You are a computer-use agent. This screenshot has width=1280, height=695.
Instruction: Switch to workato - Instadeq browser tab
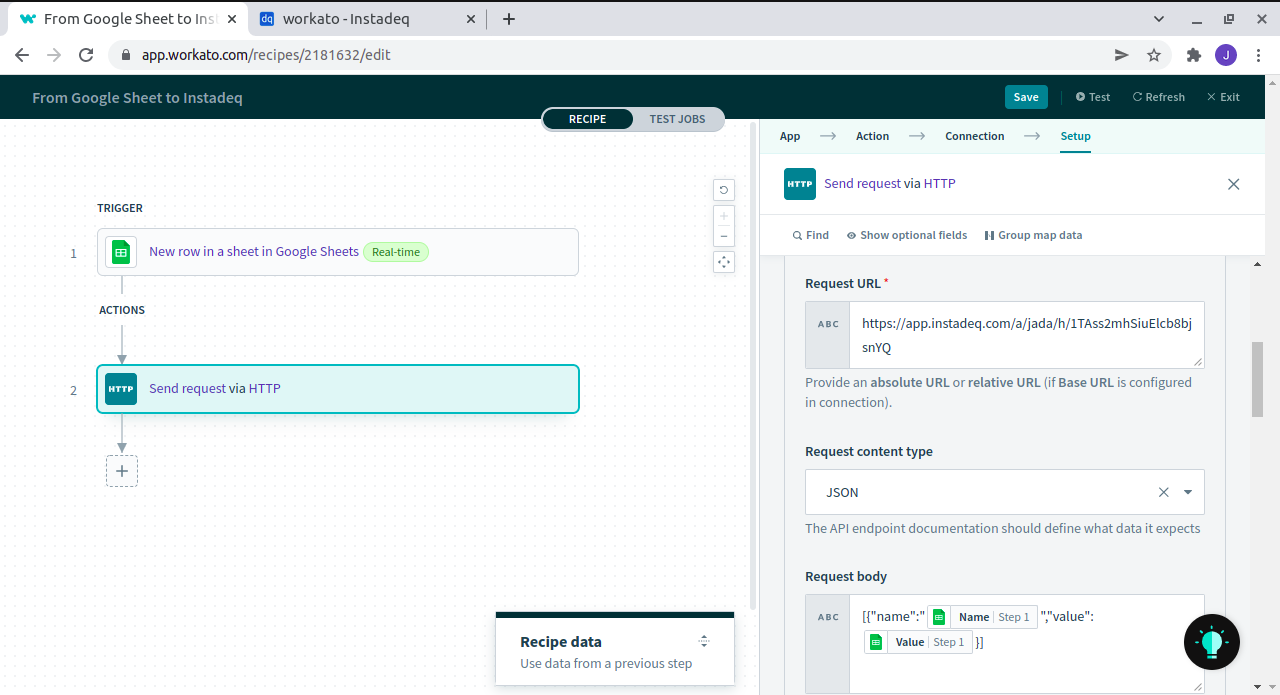[369, 19]
